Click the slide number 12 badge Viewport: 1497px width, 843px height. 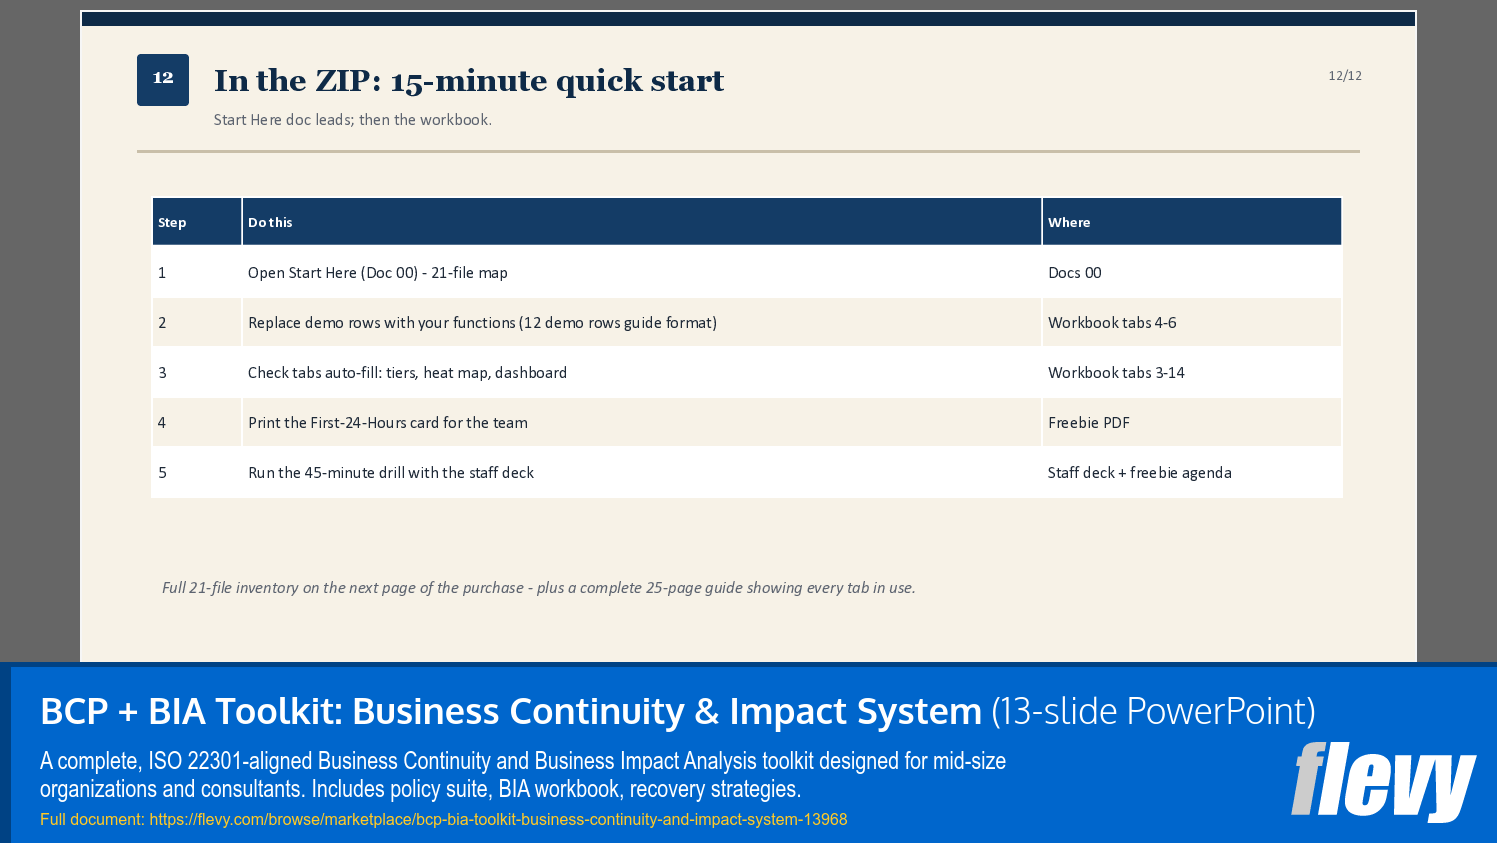click(163, 80)
